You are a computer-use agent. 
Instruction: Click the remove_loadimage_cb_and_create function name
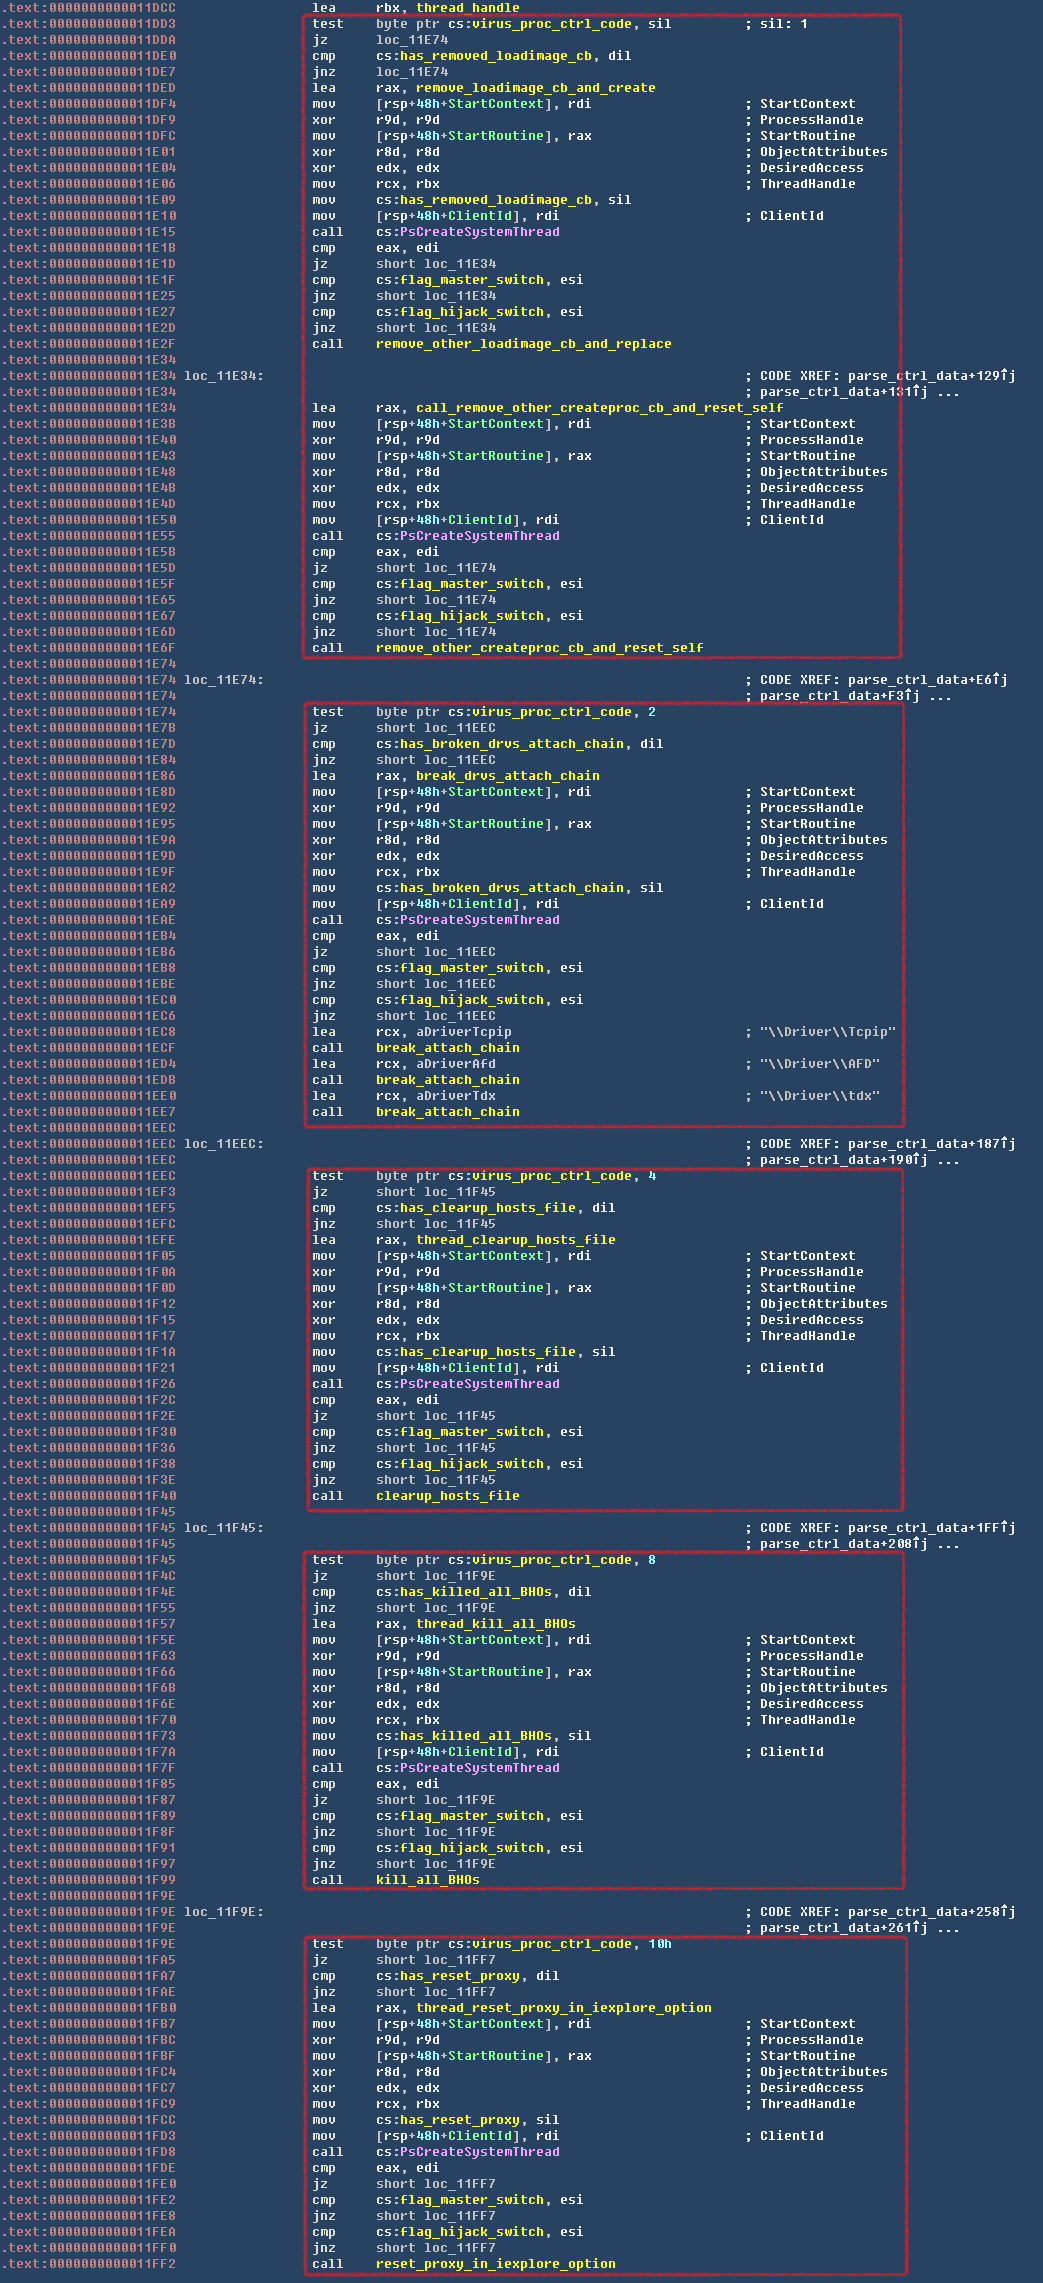535,88
